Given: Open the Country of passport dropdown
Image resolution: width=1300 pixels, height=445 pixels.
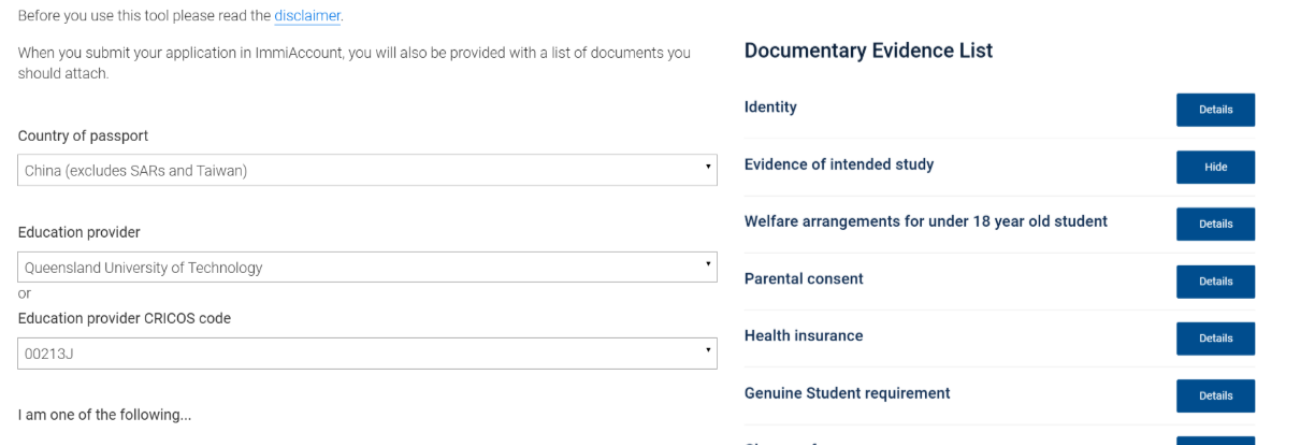Looking at the screenshot, I should tap(367, 170).
